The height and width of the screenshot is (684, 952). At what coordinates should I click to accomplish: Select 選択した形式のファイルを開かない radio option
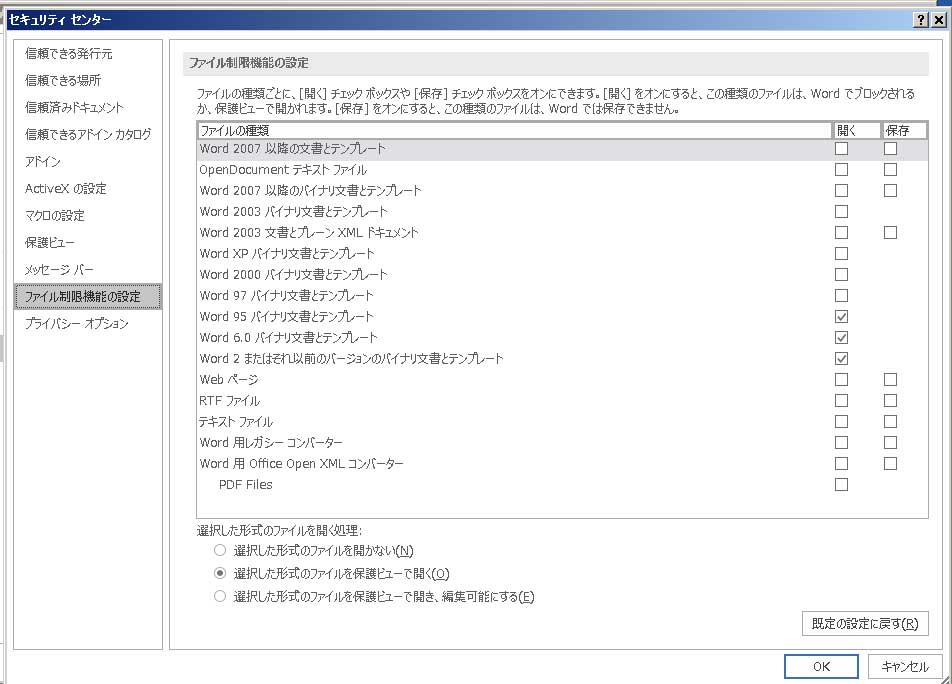[220, 551]
